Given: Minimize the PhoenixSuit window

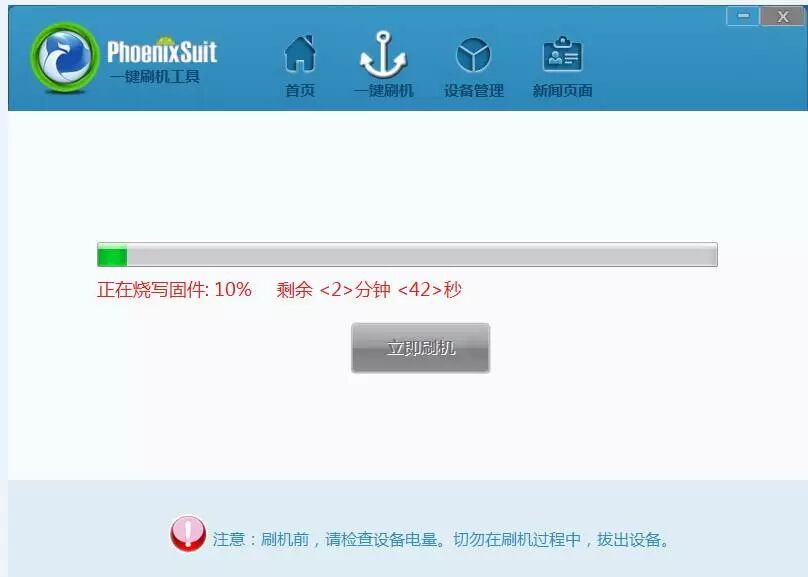Looking at the screenshot, I should click(742, 16).
